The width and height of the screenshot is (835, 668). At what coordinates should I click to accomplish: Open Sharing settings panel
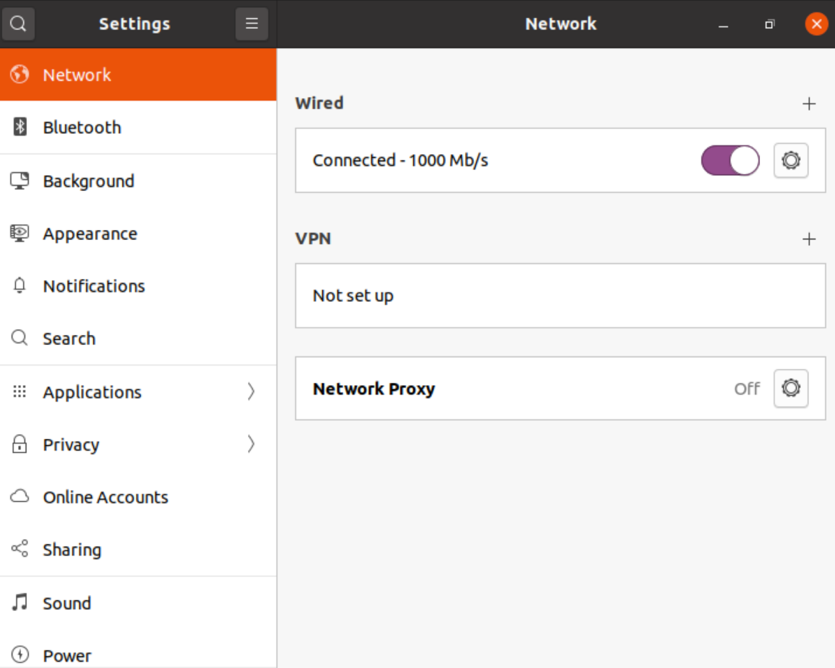[x=72, y=550]
